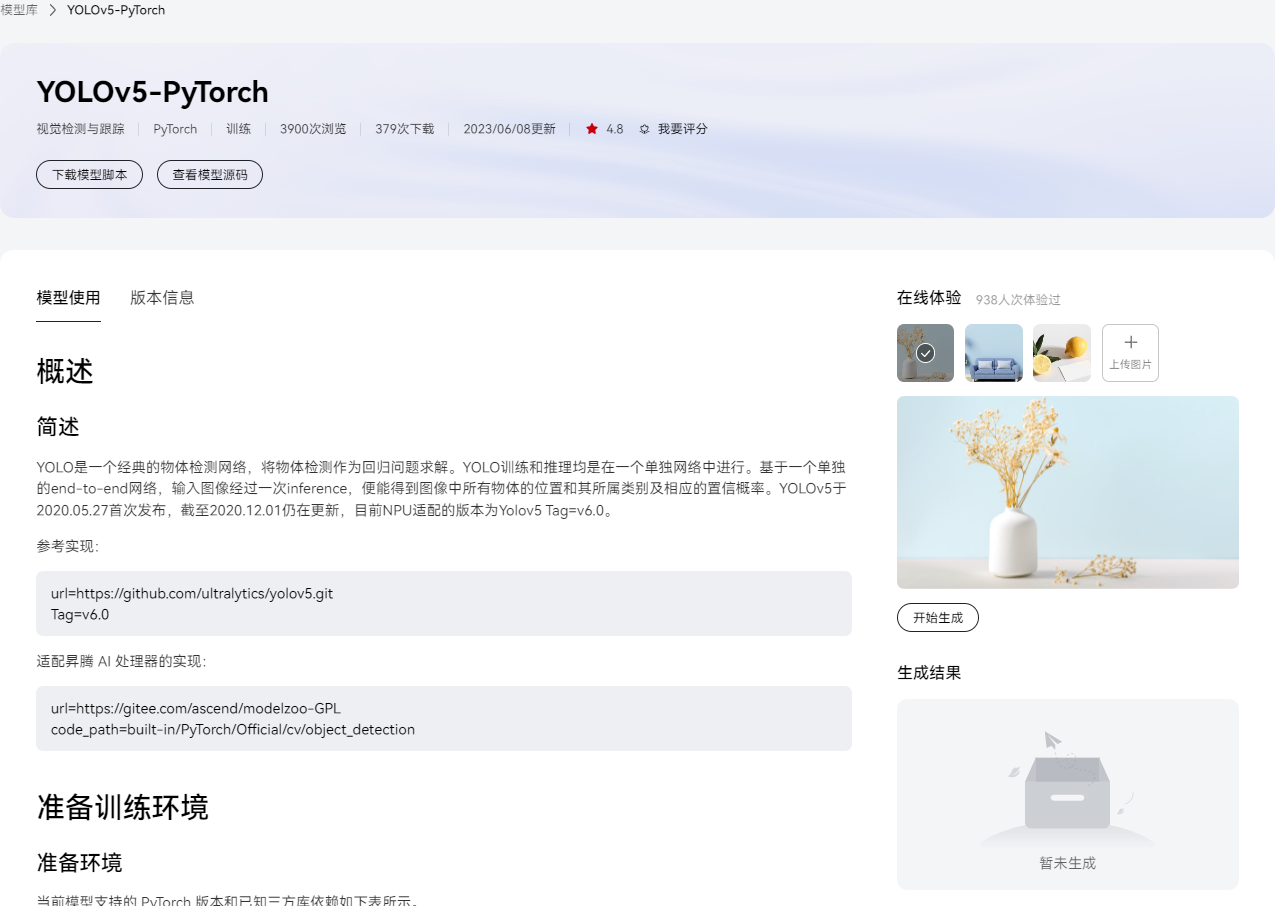Select the lemon sample thumbnail

(1062, 353)
